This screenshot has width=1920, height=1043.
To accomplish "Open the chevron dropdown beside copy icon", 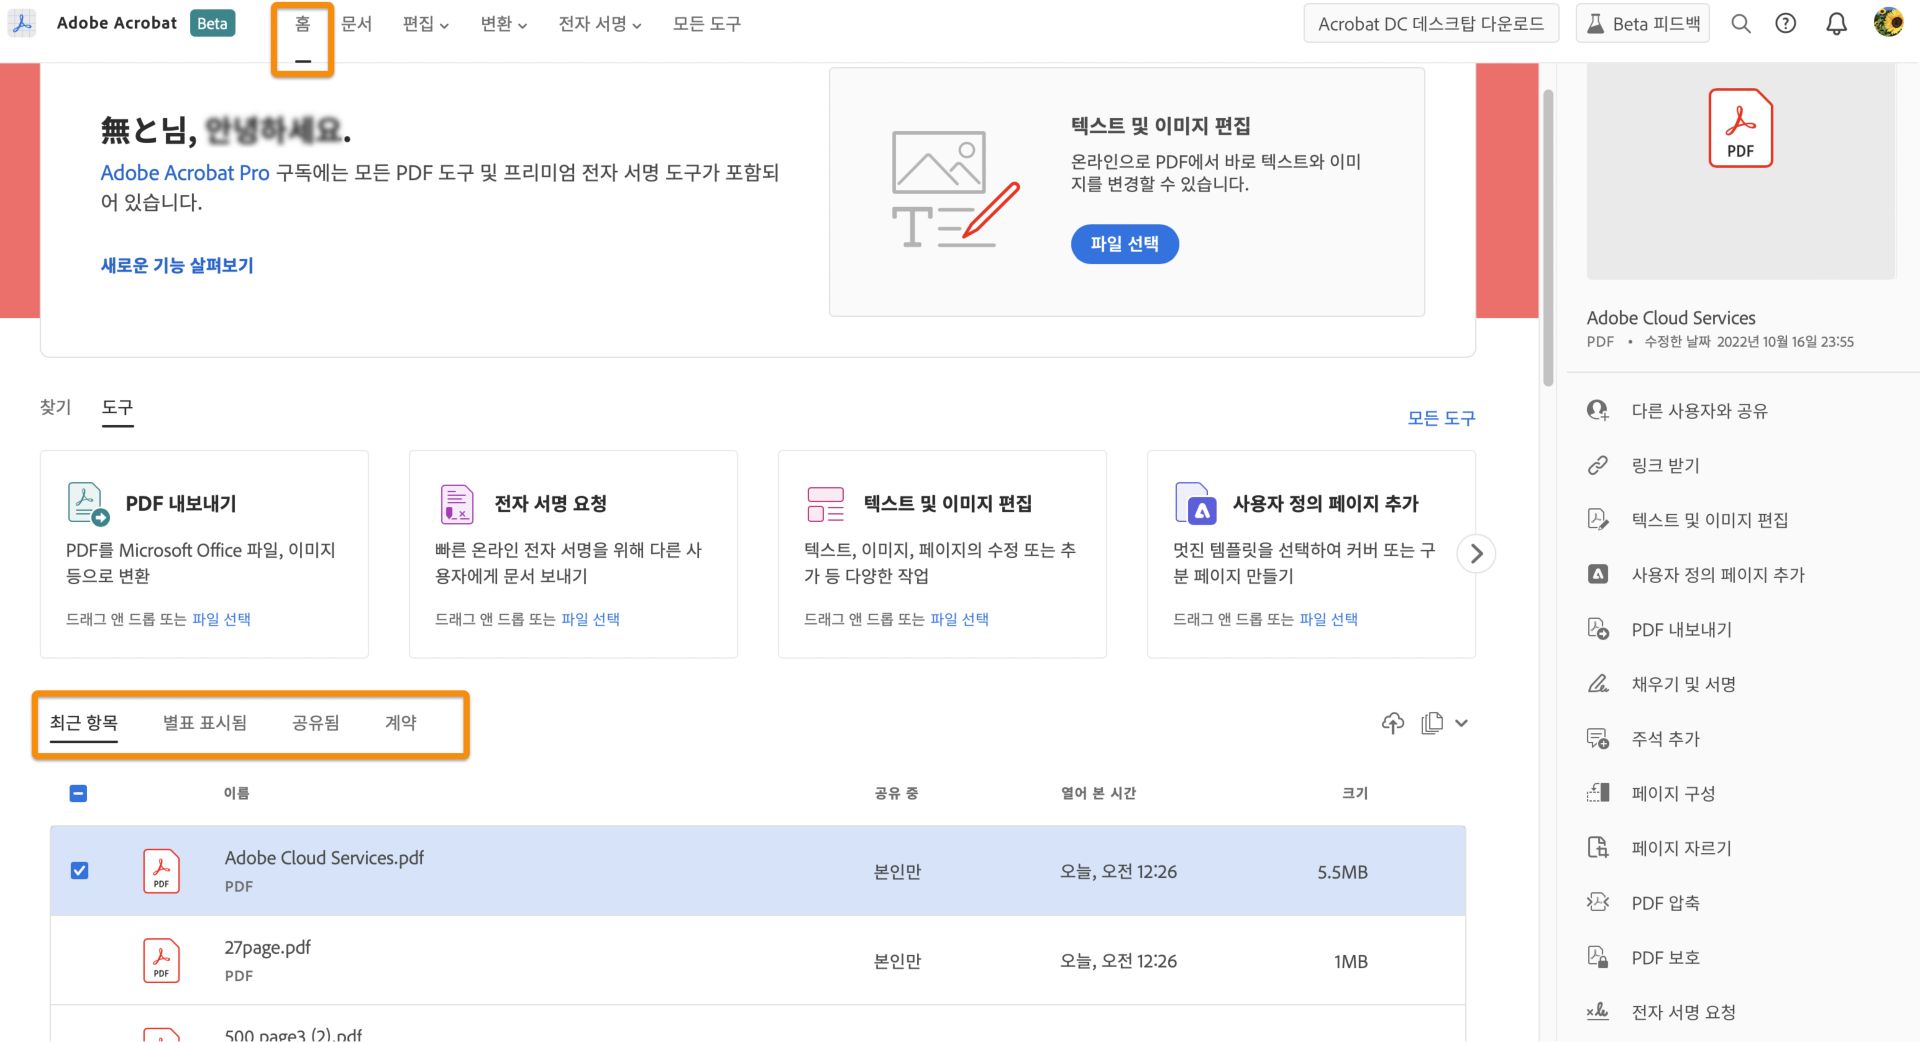I will (1462, 723).
